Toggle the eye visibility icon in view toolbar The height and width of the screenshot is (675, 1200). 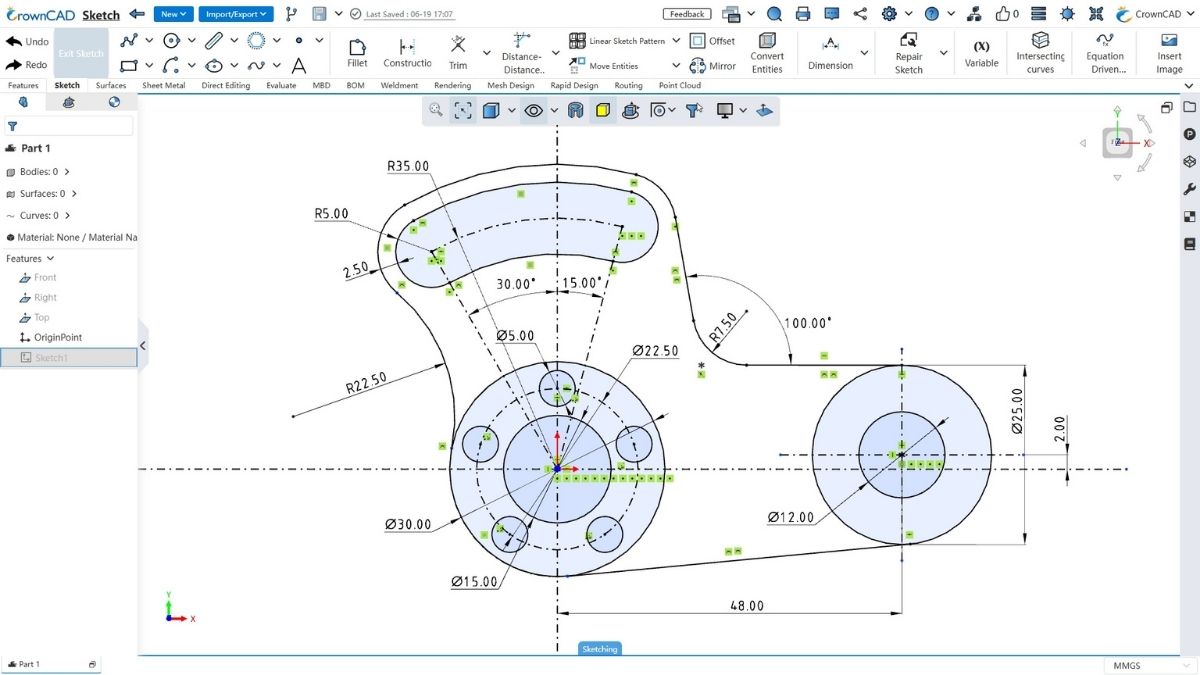pos(534,111)
